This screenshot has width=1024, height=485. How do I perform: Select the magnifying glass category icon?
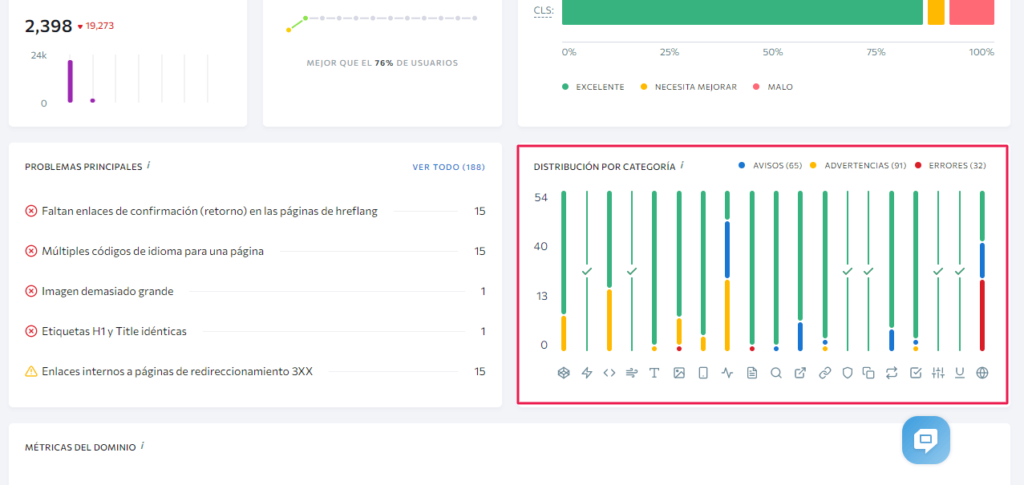point(776,373)
